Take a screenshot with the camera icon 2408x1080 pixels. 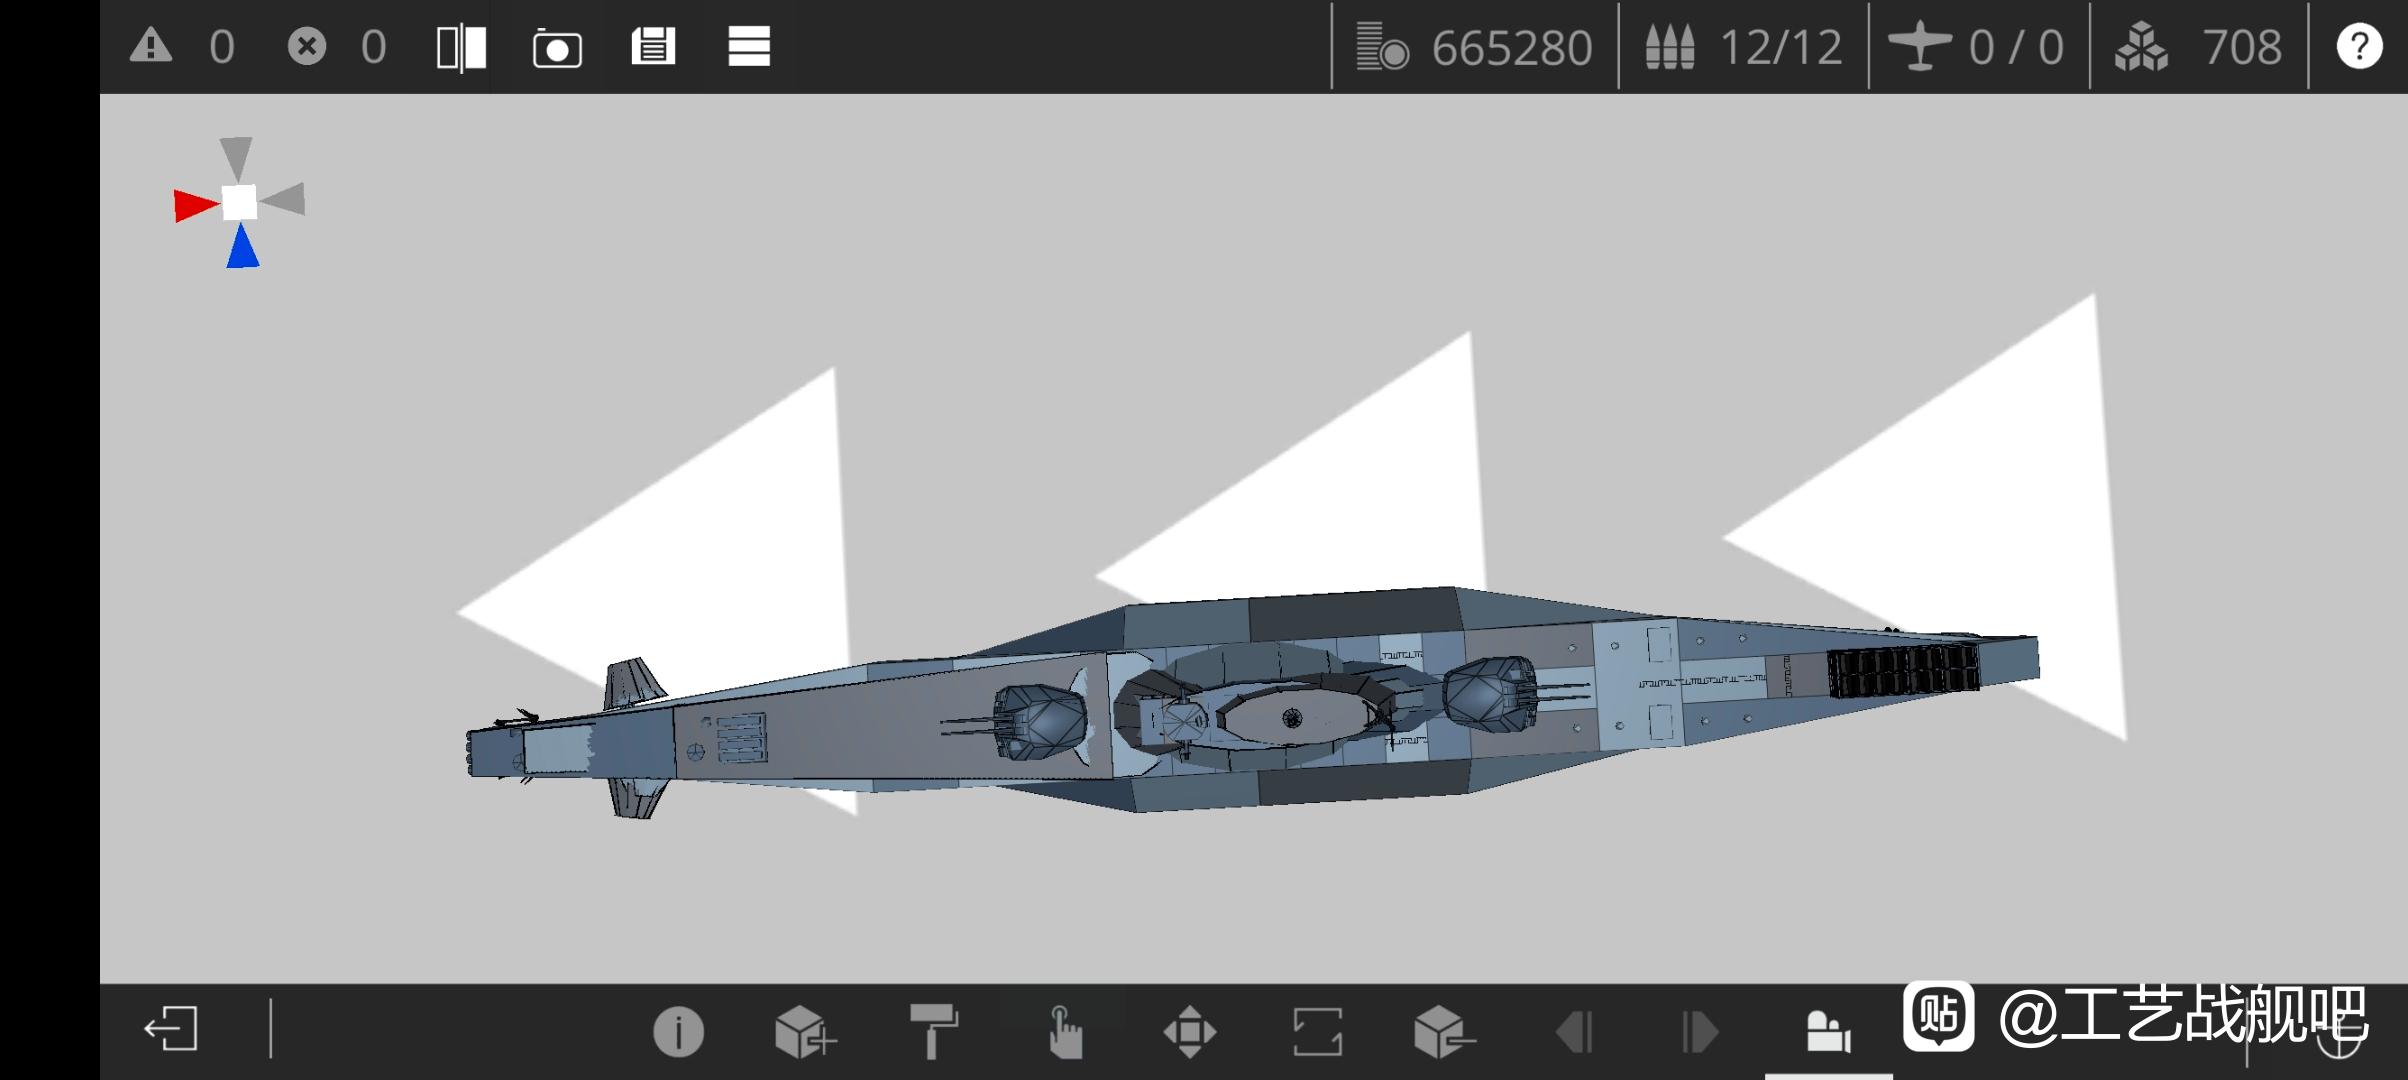tap(557, 47)
